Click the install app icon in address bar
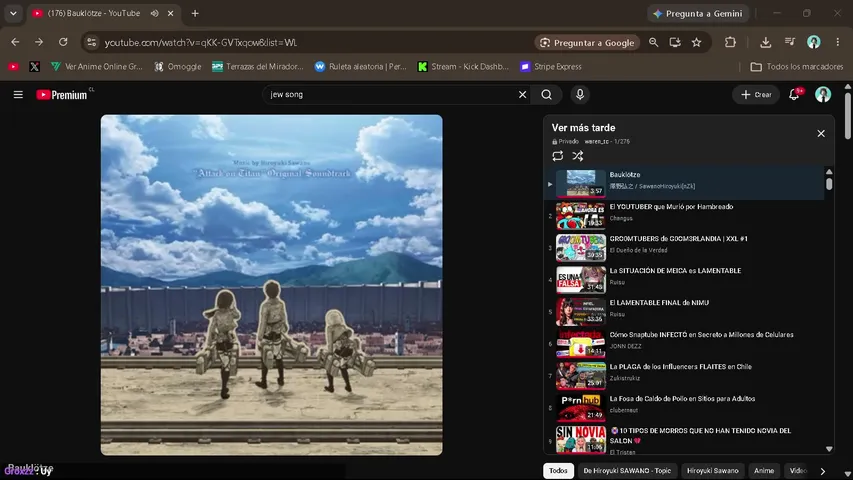This screenshot has width=853, height=480. click(x=675, y=42)
